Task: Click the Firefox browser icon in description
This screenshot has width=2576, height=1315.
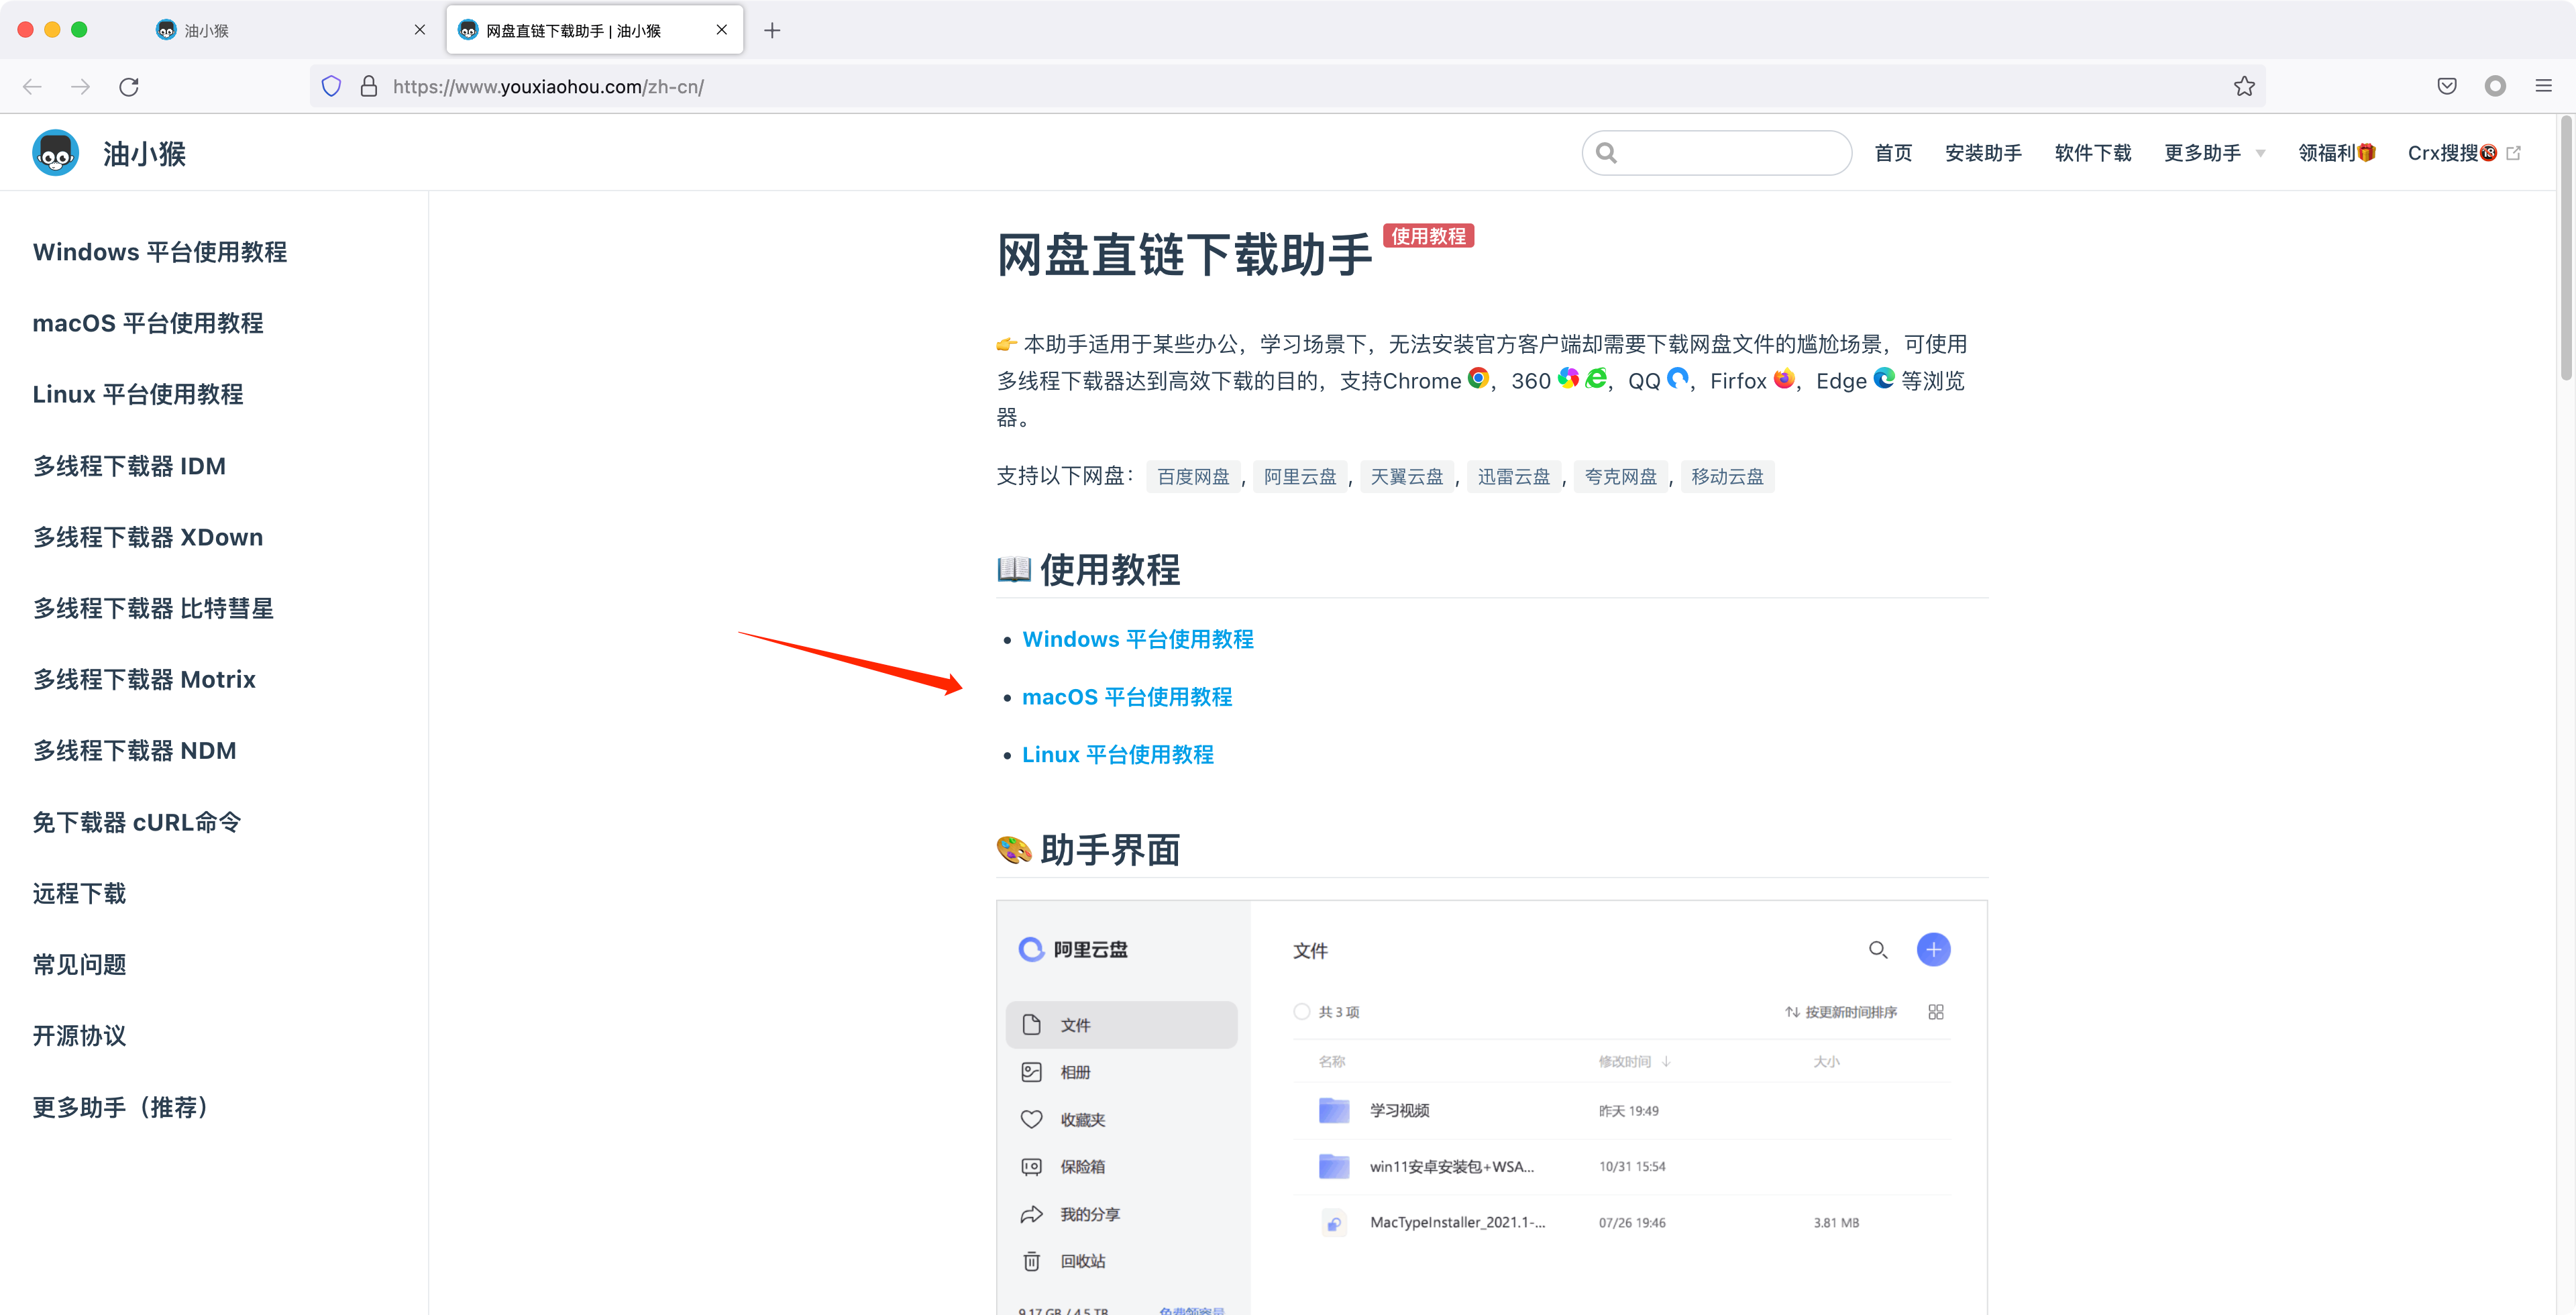Action: point(1783,378)
